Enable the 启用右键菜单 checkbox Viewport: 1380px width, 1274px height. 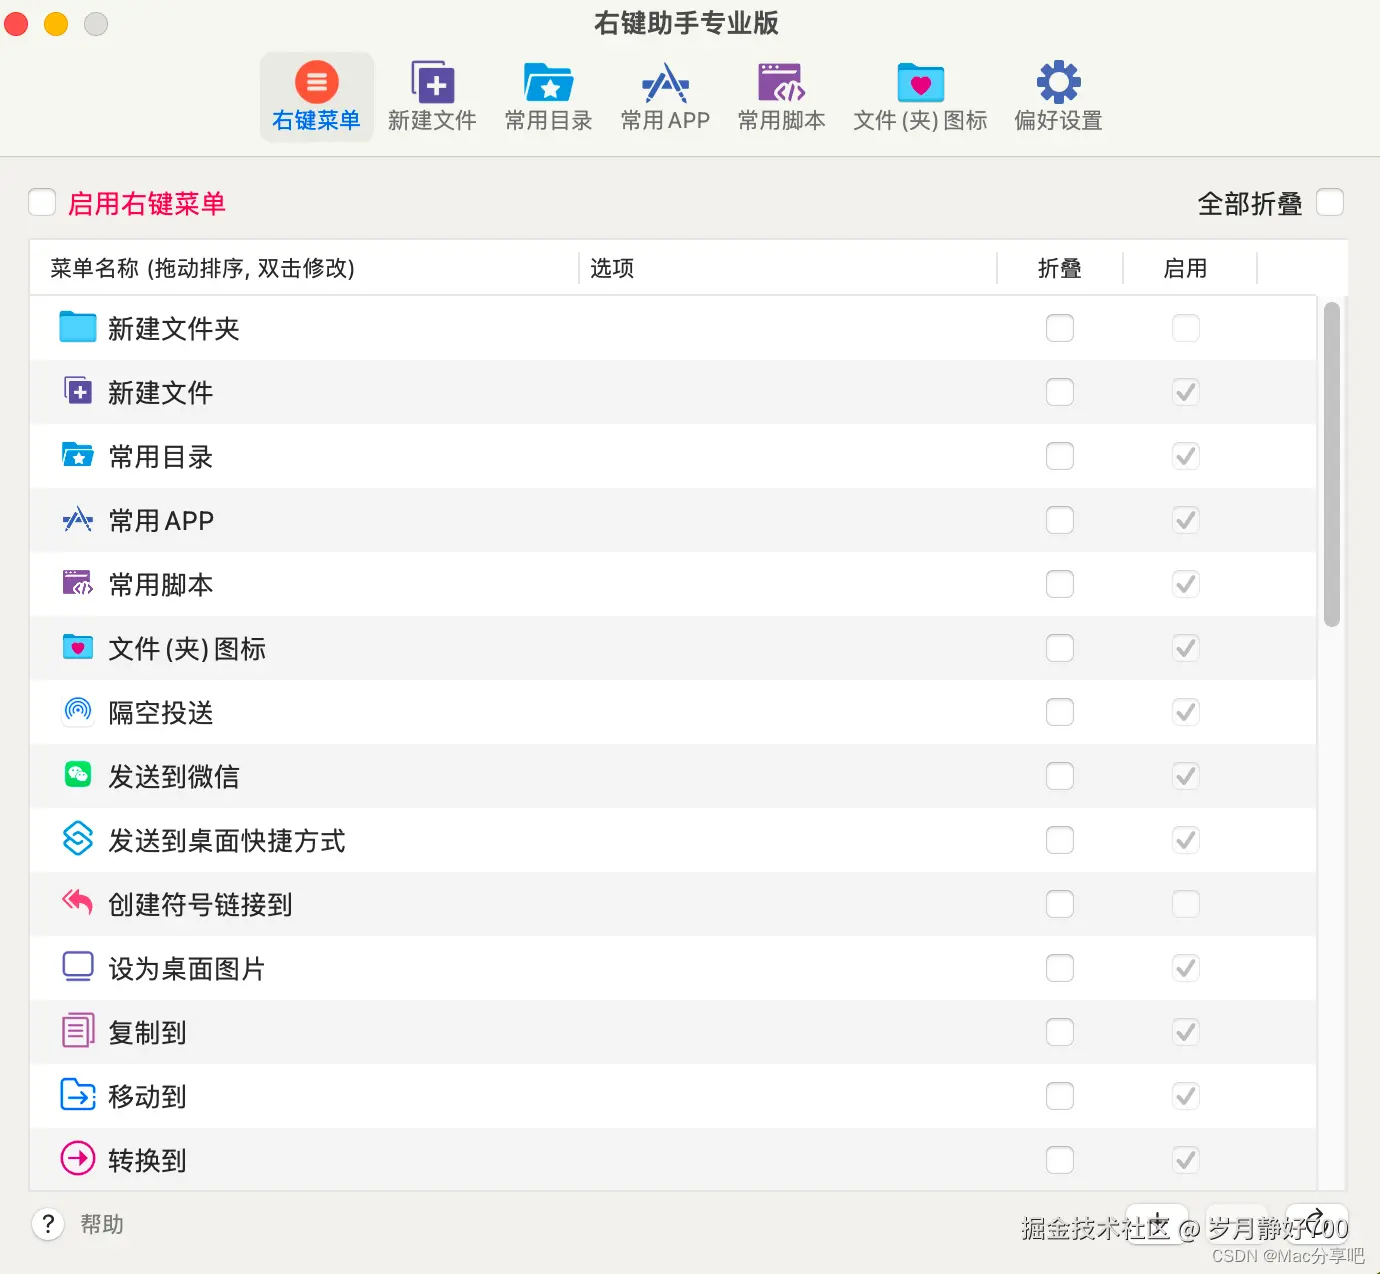[x=42, y=202]
